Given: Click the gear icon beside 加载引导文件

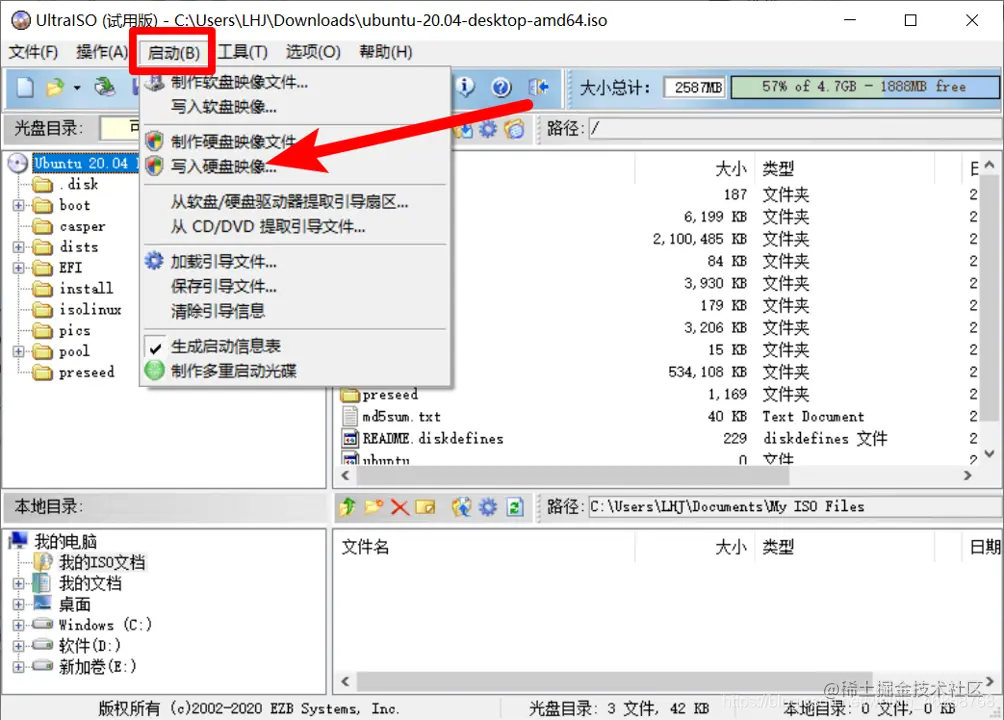Looking at the screenshot, I should click(154, 261).
